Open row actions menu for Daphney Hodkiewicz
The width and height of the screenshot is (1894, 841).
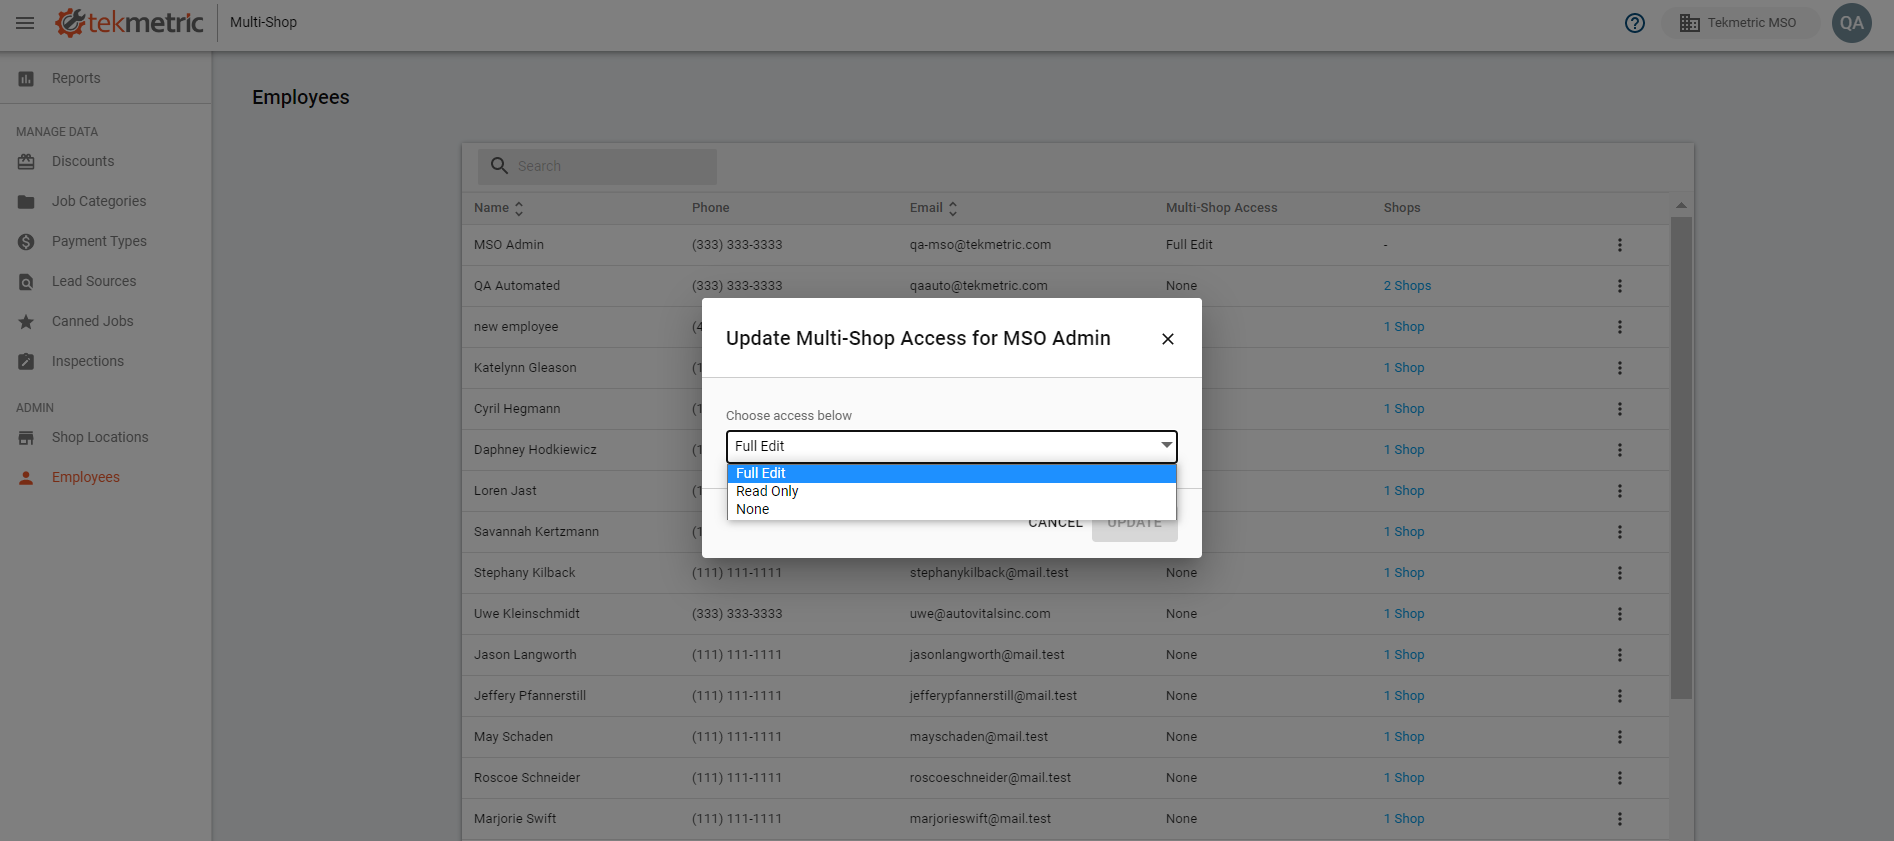click(1620, 450)
